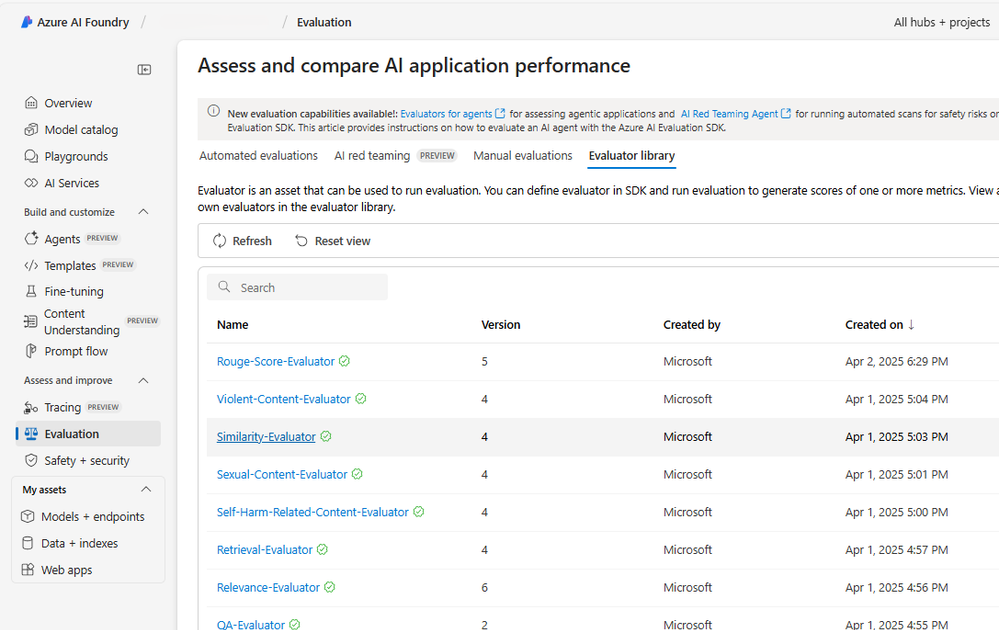Click the Model catalog icon in sidebar
The width and height of the screenshot is (999, 630).
(x=31, y=129)
